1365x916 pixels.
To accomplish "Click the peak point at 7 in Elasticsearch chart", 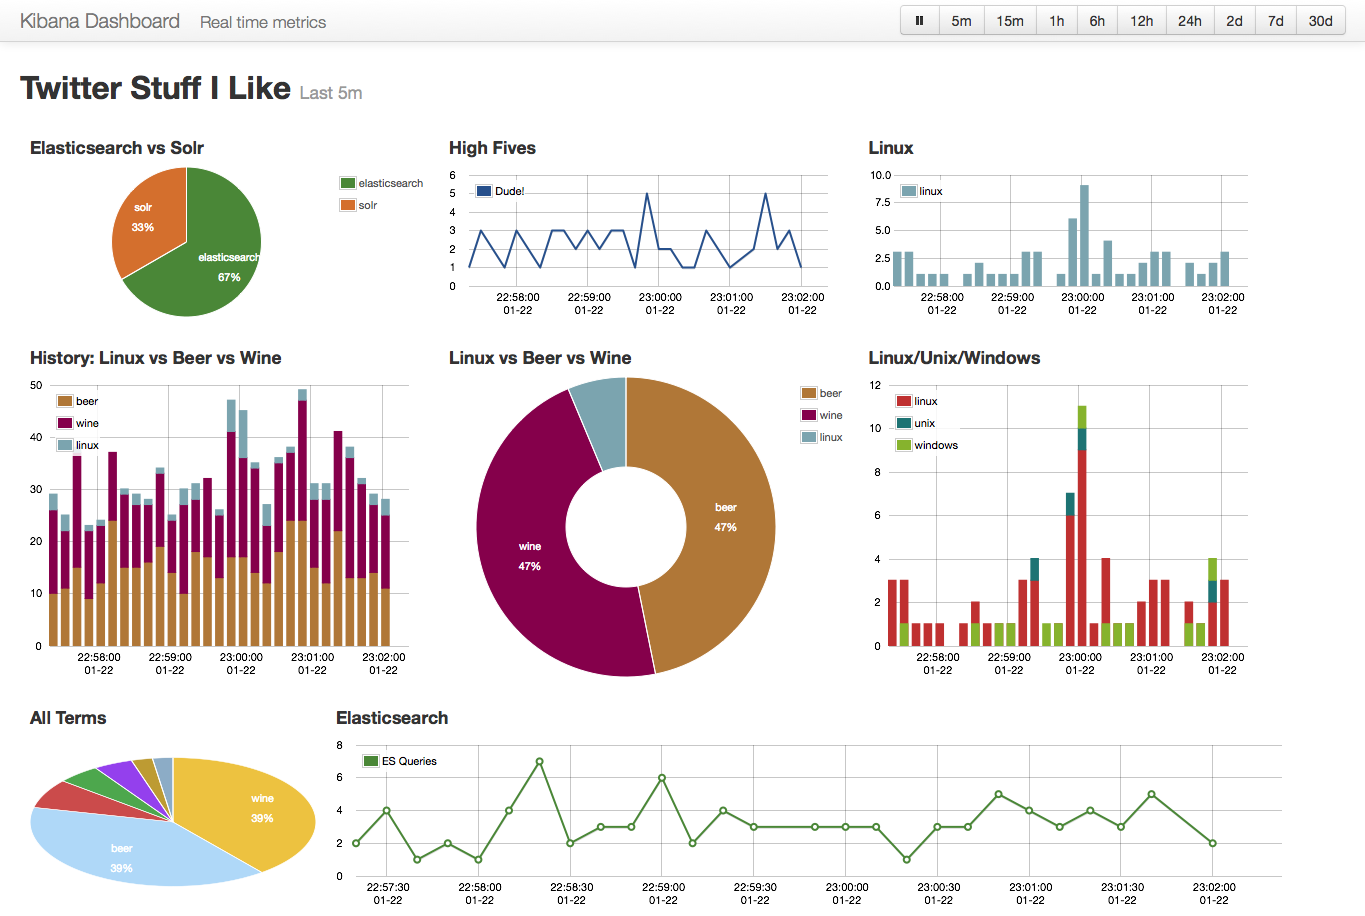I will [540, 762].
